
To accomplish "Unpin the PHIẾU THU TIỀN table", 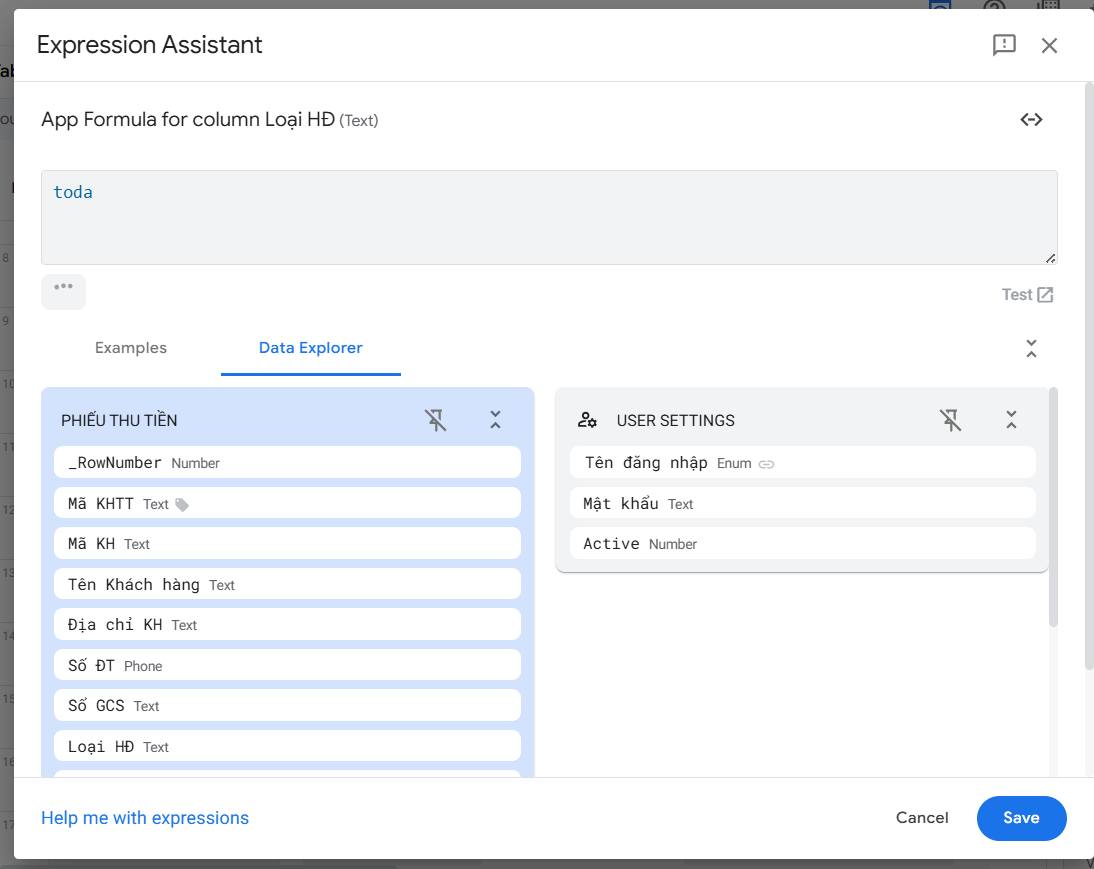I will (435, 420).
